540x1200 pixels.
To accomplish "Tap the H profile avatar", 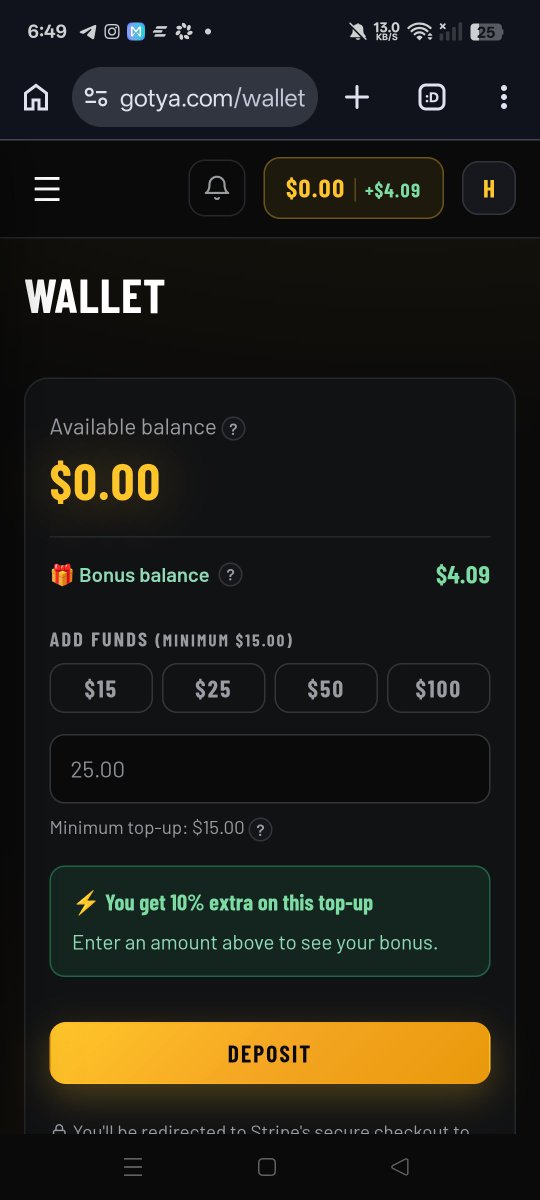I will 489,188.
